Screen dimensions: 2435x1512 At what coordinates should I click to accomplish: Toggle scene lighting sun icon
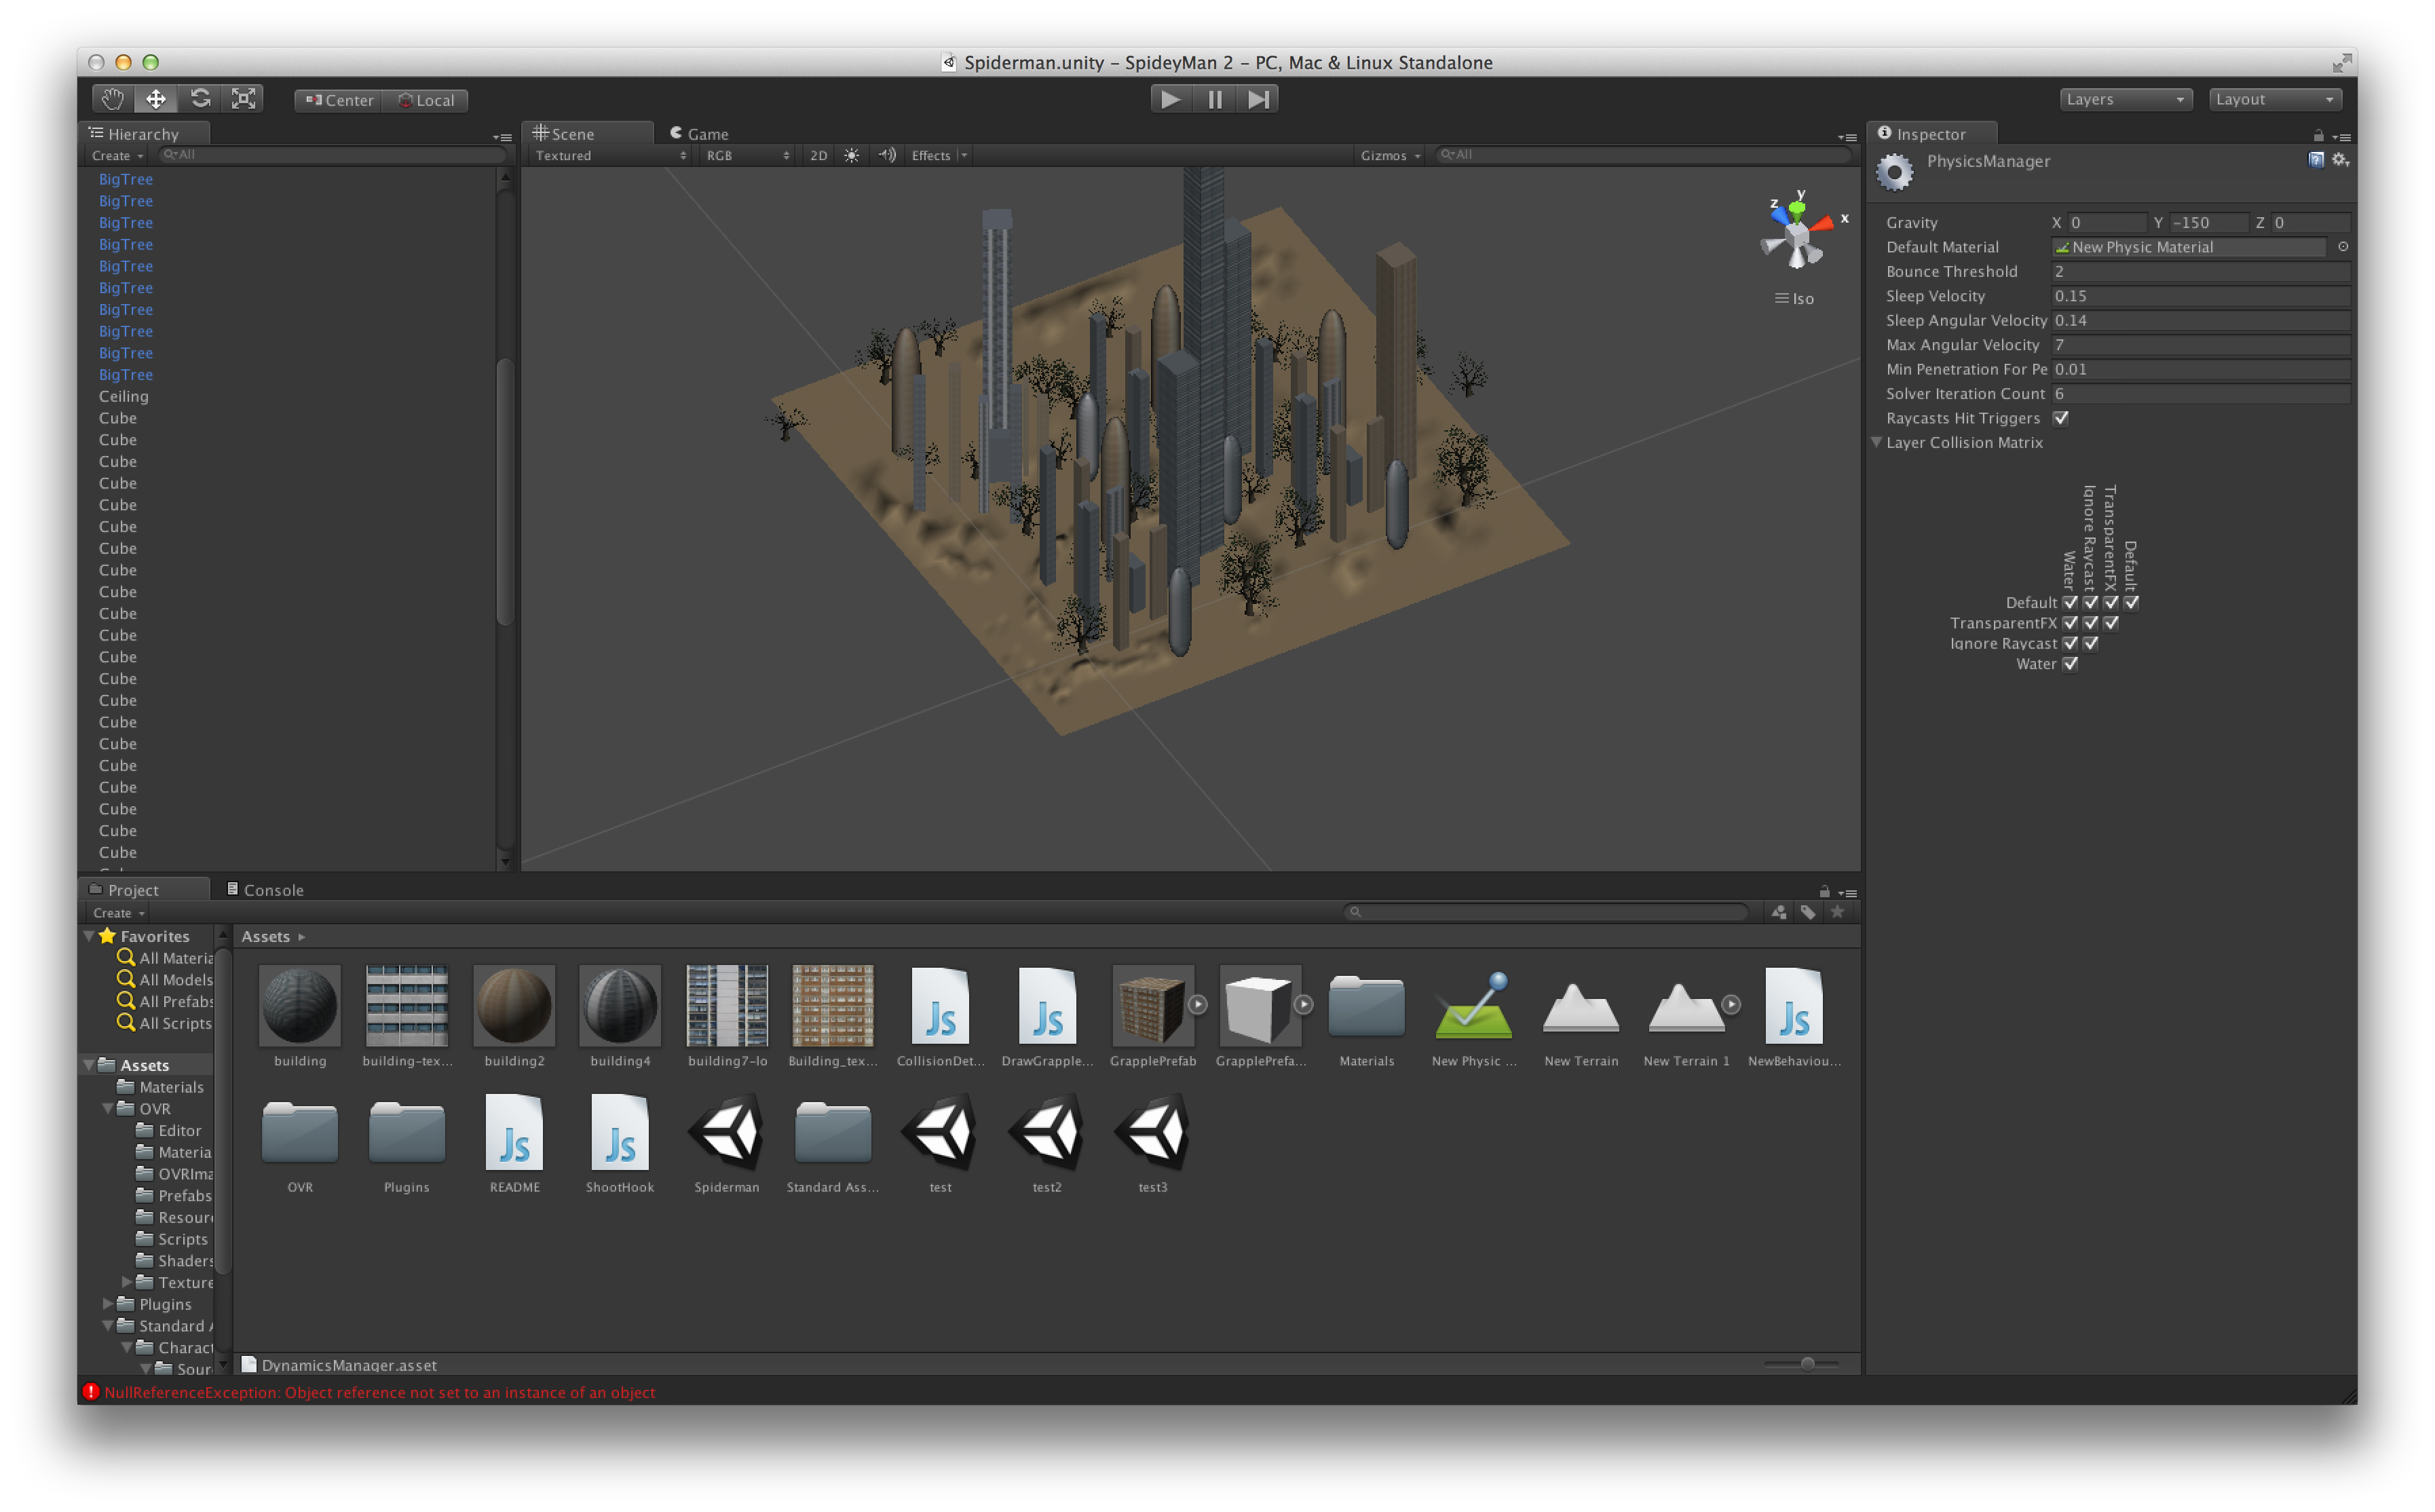[x=851, y=155]
